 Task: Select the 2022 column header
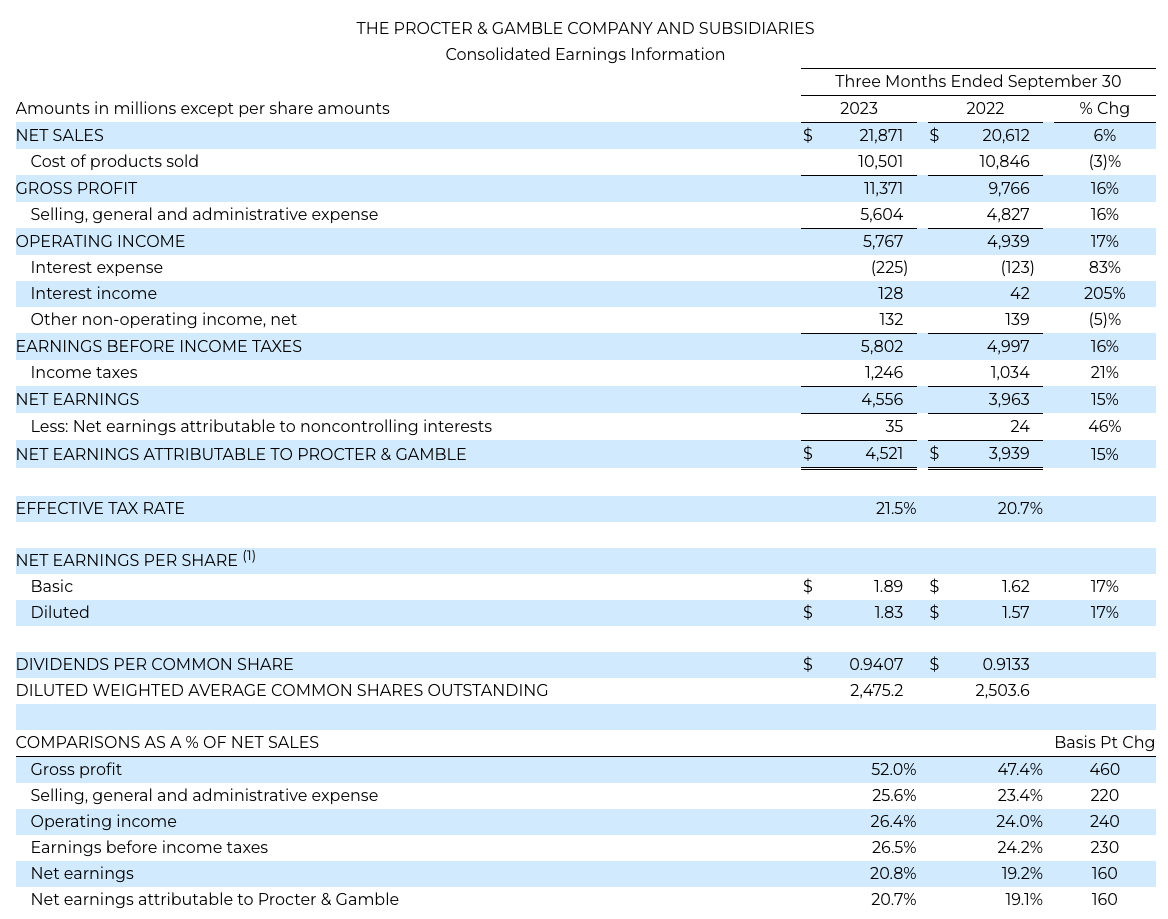tap(984, 108)
